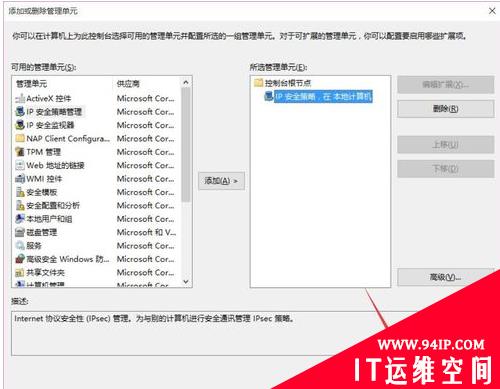Click vendor 'Microsoft 和 V...' for 磁盘管理
The image size is (500, 389).
(x=146, y=232)
